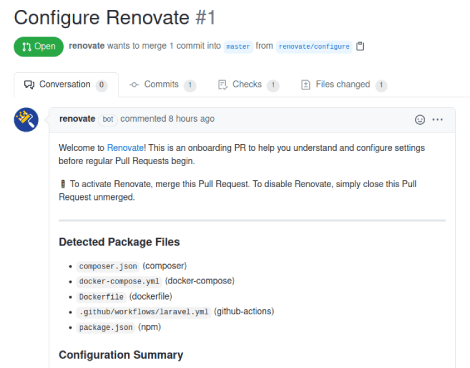
Task: Copy the renovate/configure branch name
Action: [x=360, y=46]
